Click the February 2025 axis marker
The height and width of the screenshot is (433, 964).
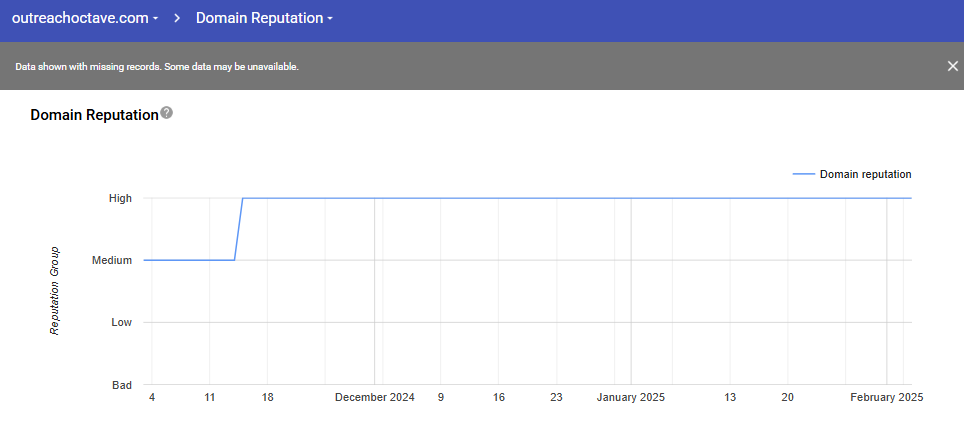pyautogui.click(x=886, y=397)
